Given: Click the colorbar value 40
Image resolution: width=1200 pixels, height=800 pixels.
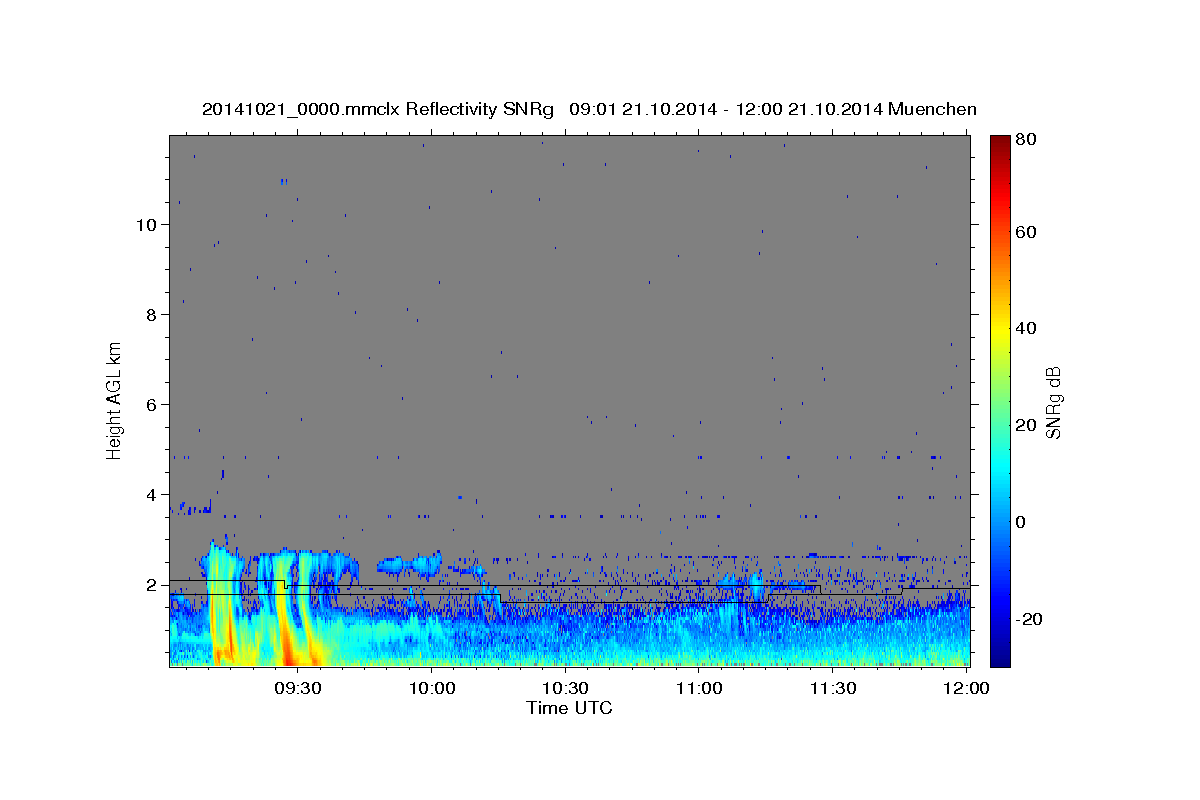Looking at the screenshot, I should [1025, 328].
